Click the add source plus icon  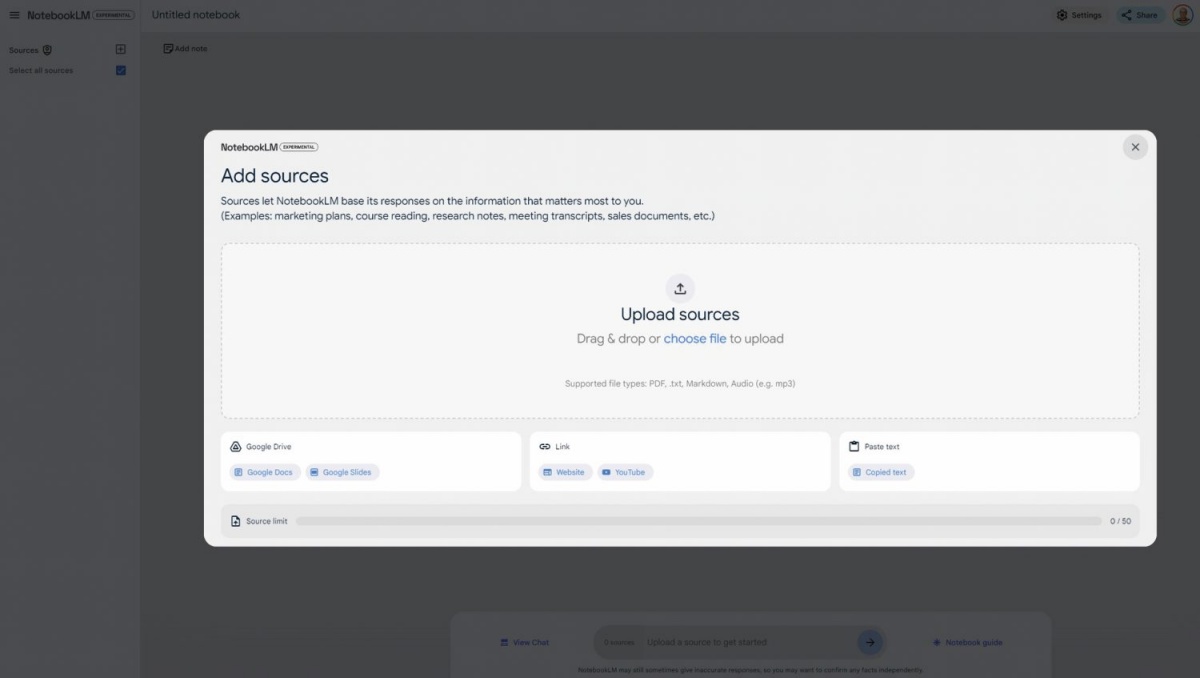[121, 49]
